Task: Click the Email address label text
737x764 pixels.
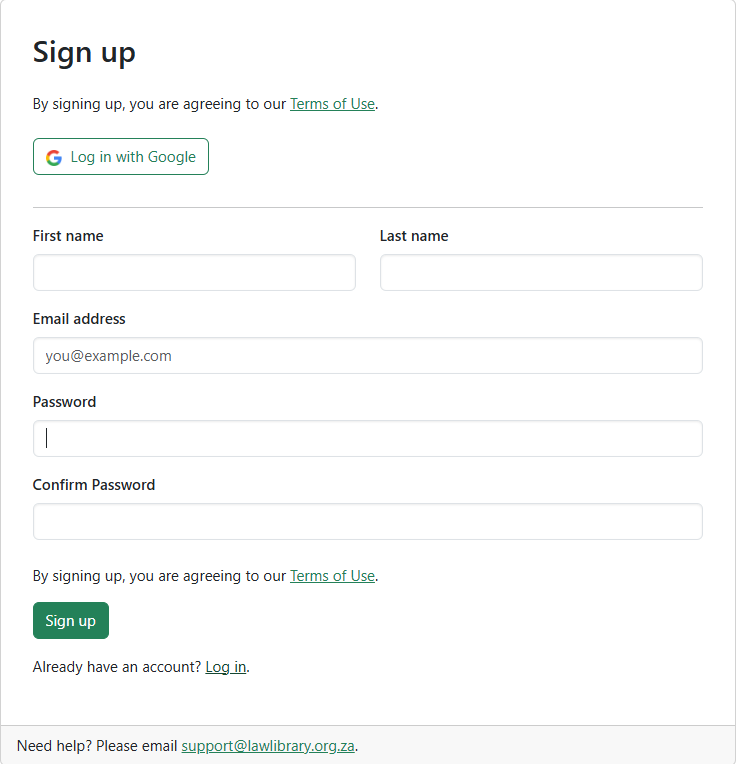Action: pyautogui.click(x=79, y=319)
